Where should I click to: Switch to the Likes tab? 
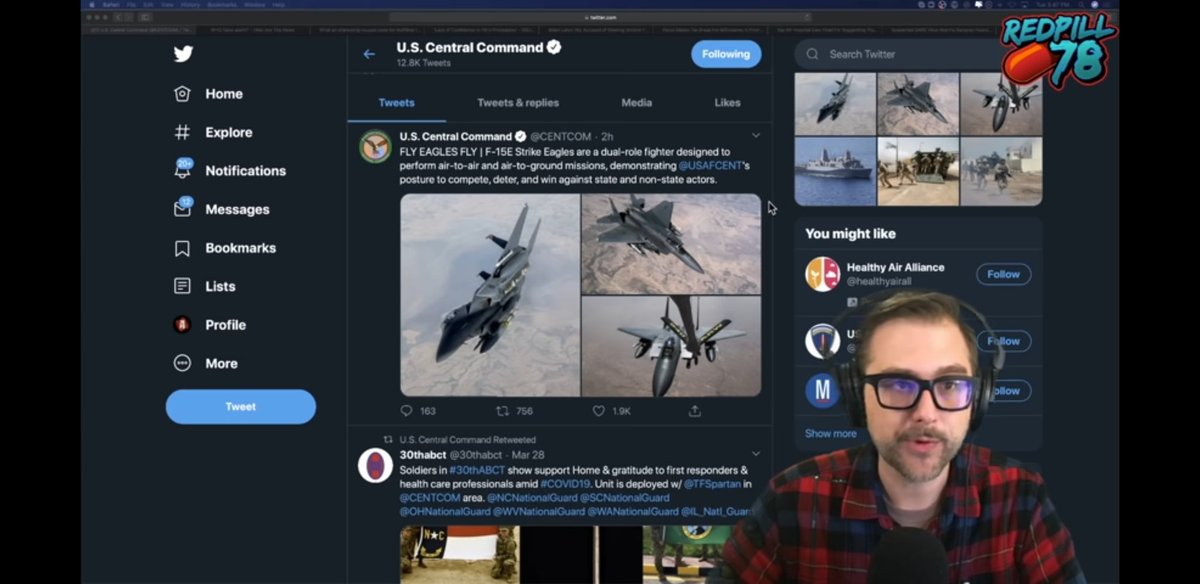click(x=727, y=102)
